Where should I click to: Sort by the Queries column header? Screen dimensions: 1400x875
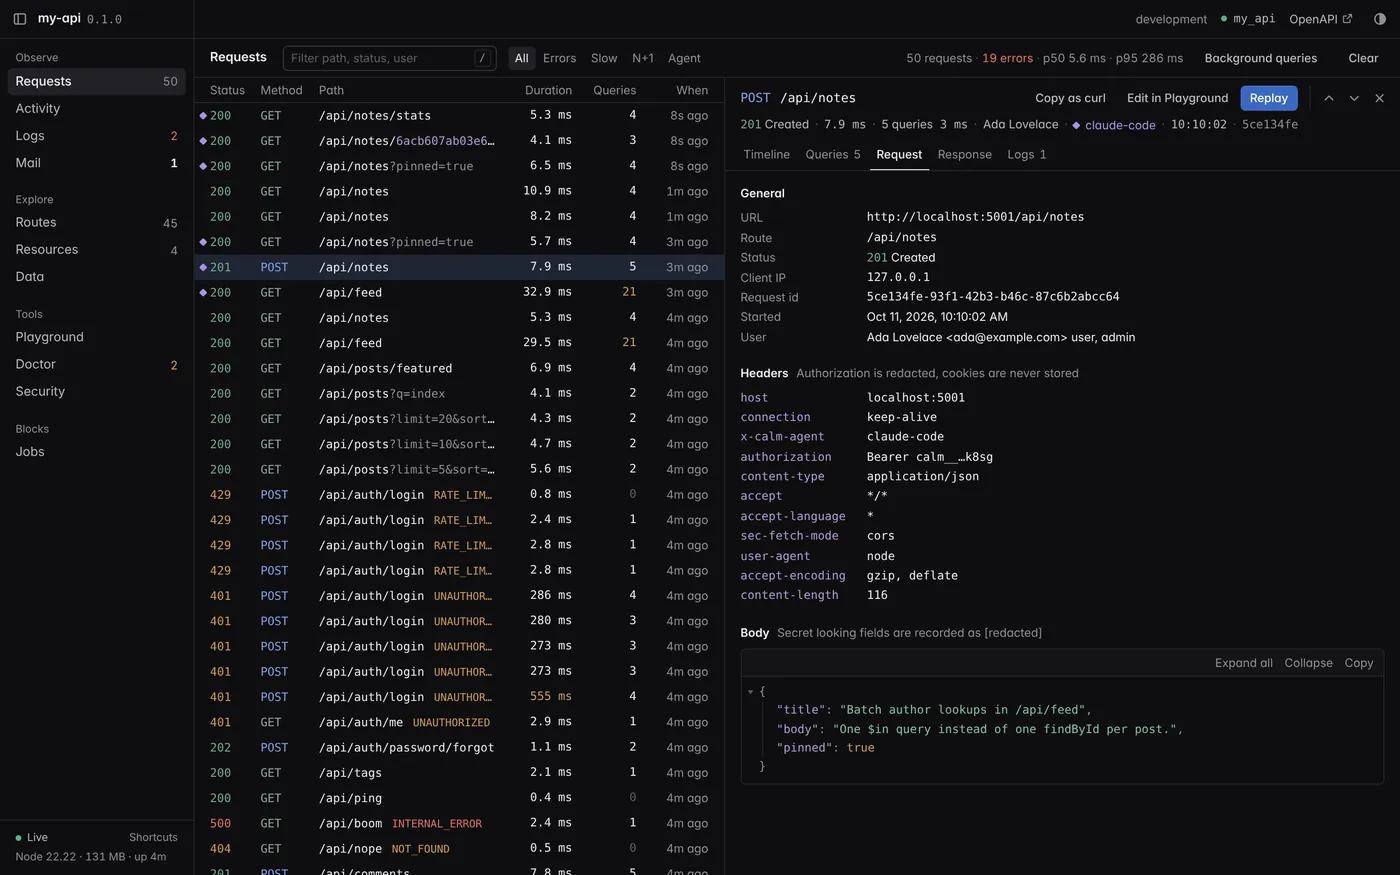[x=614, y=90]
